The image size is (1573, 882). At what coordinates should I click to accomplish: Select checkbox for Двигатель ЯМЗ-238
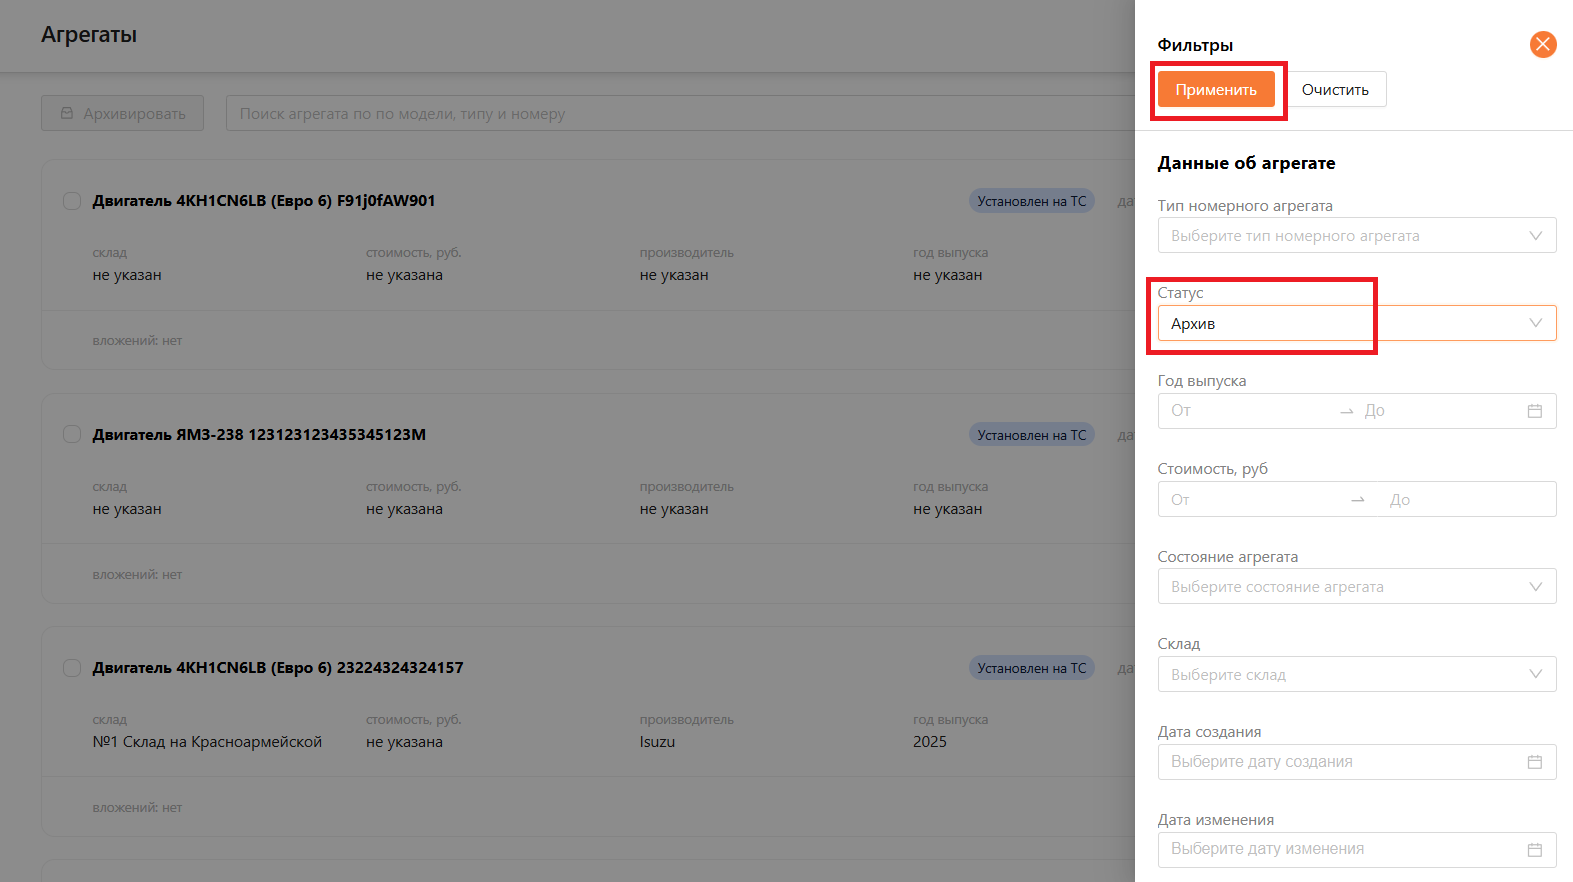pos(72,434)
